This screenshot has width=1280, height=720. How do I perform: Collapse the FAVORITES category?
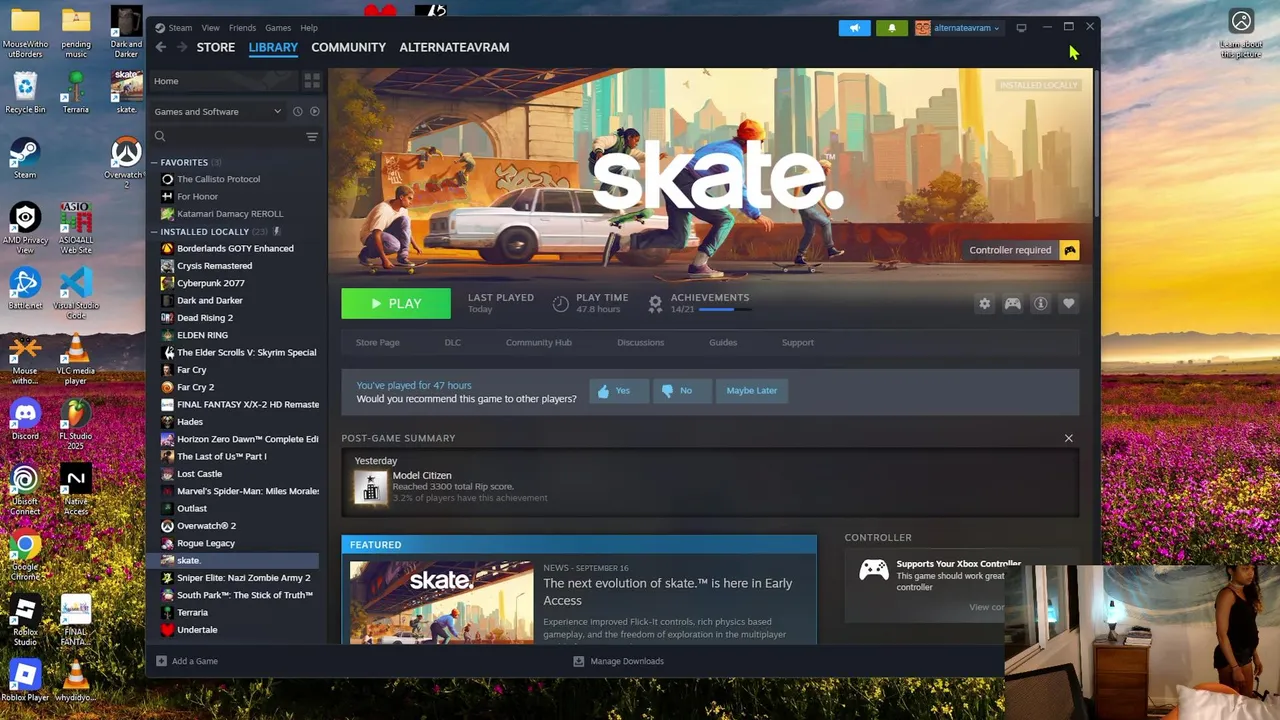155,162
